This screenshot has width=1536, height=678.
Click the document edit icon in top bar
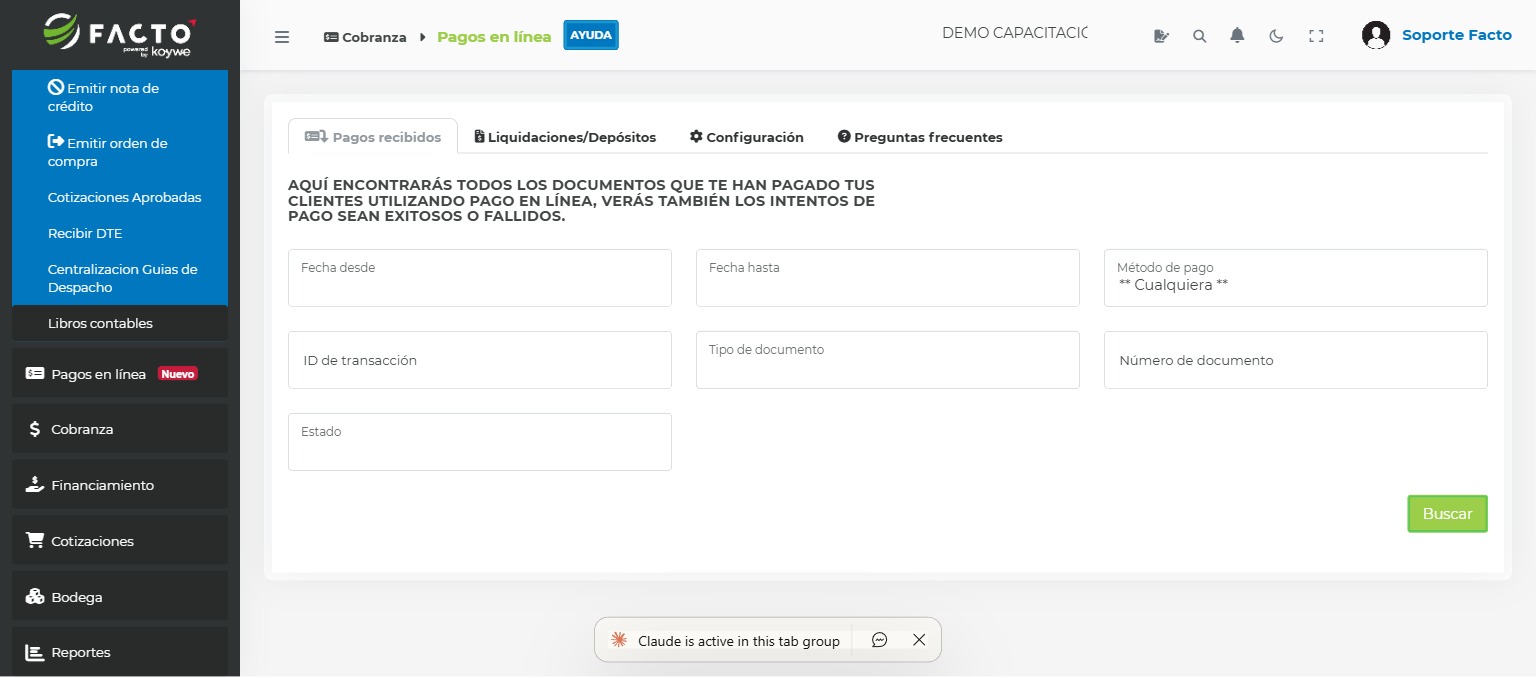coord(1161,35)
